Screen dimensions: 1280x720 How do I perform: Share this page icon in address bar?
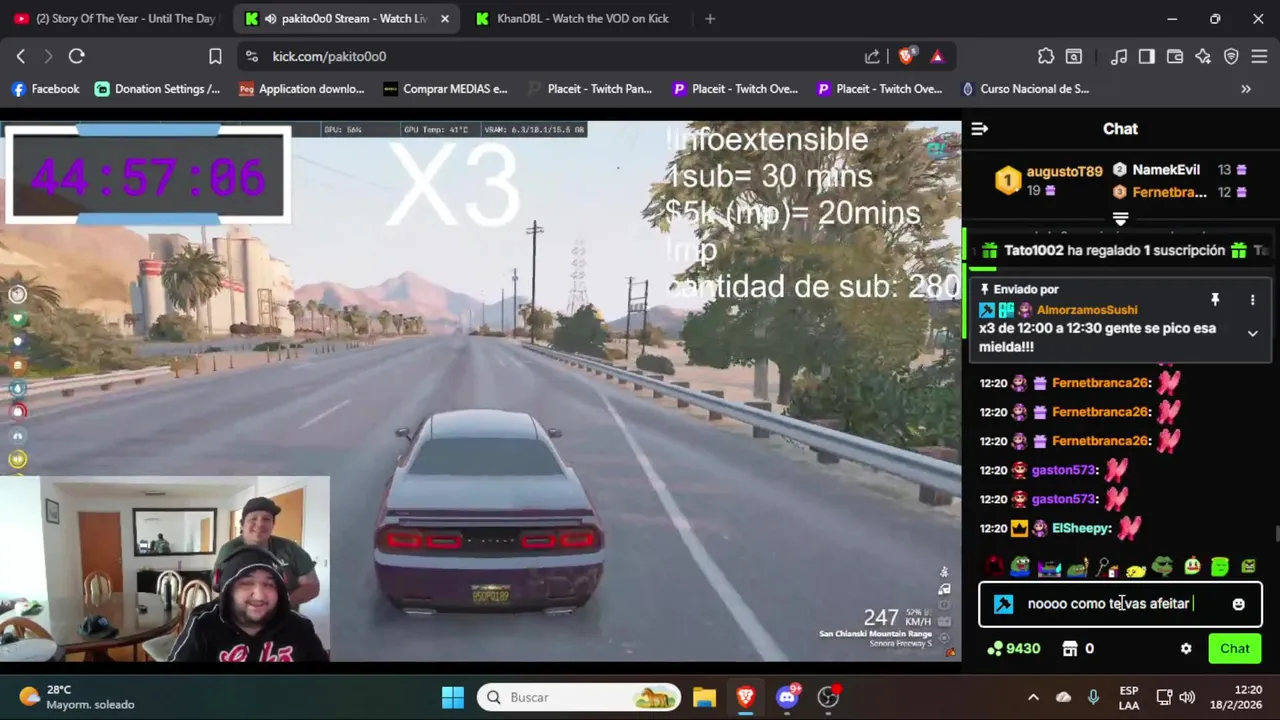(872, 57)
